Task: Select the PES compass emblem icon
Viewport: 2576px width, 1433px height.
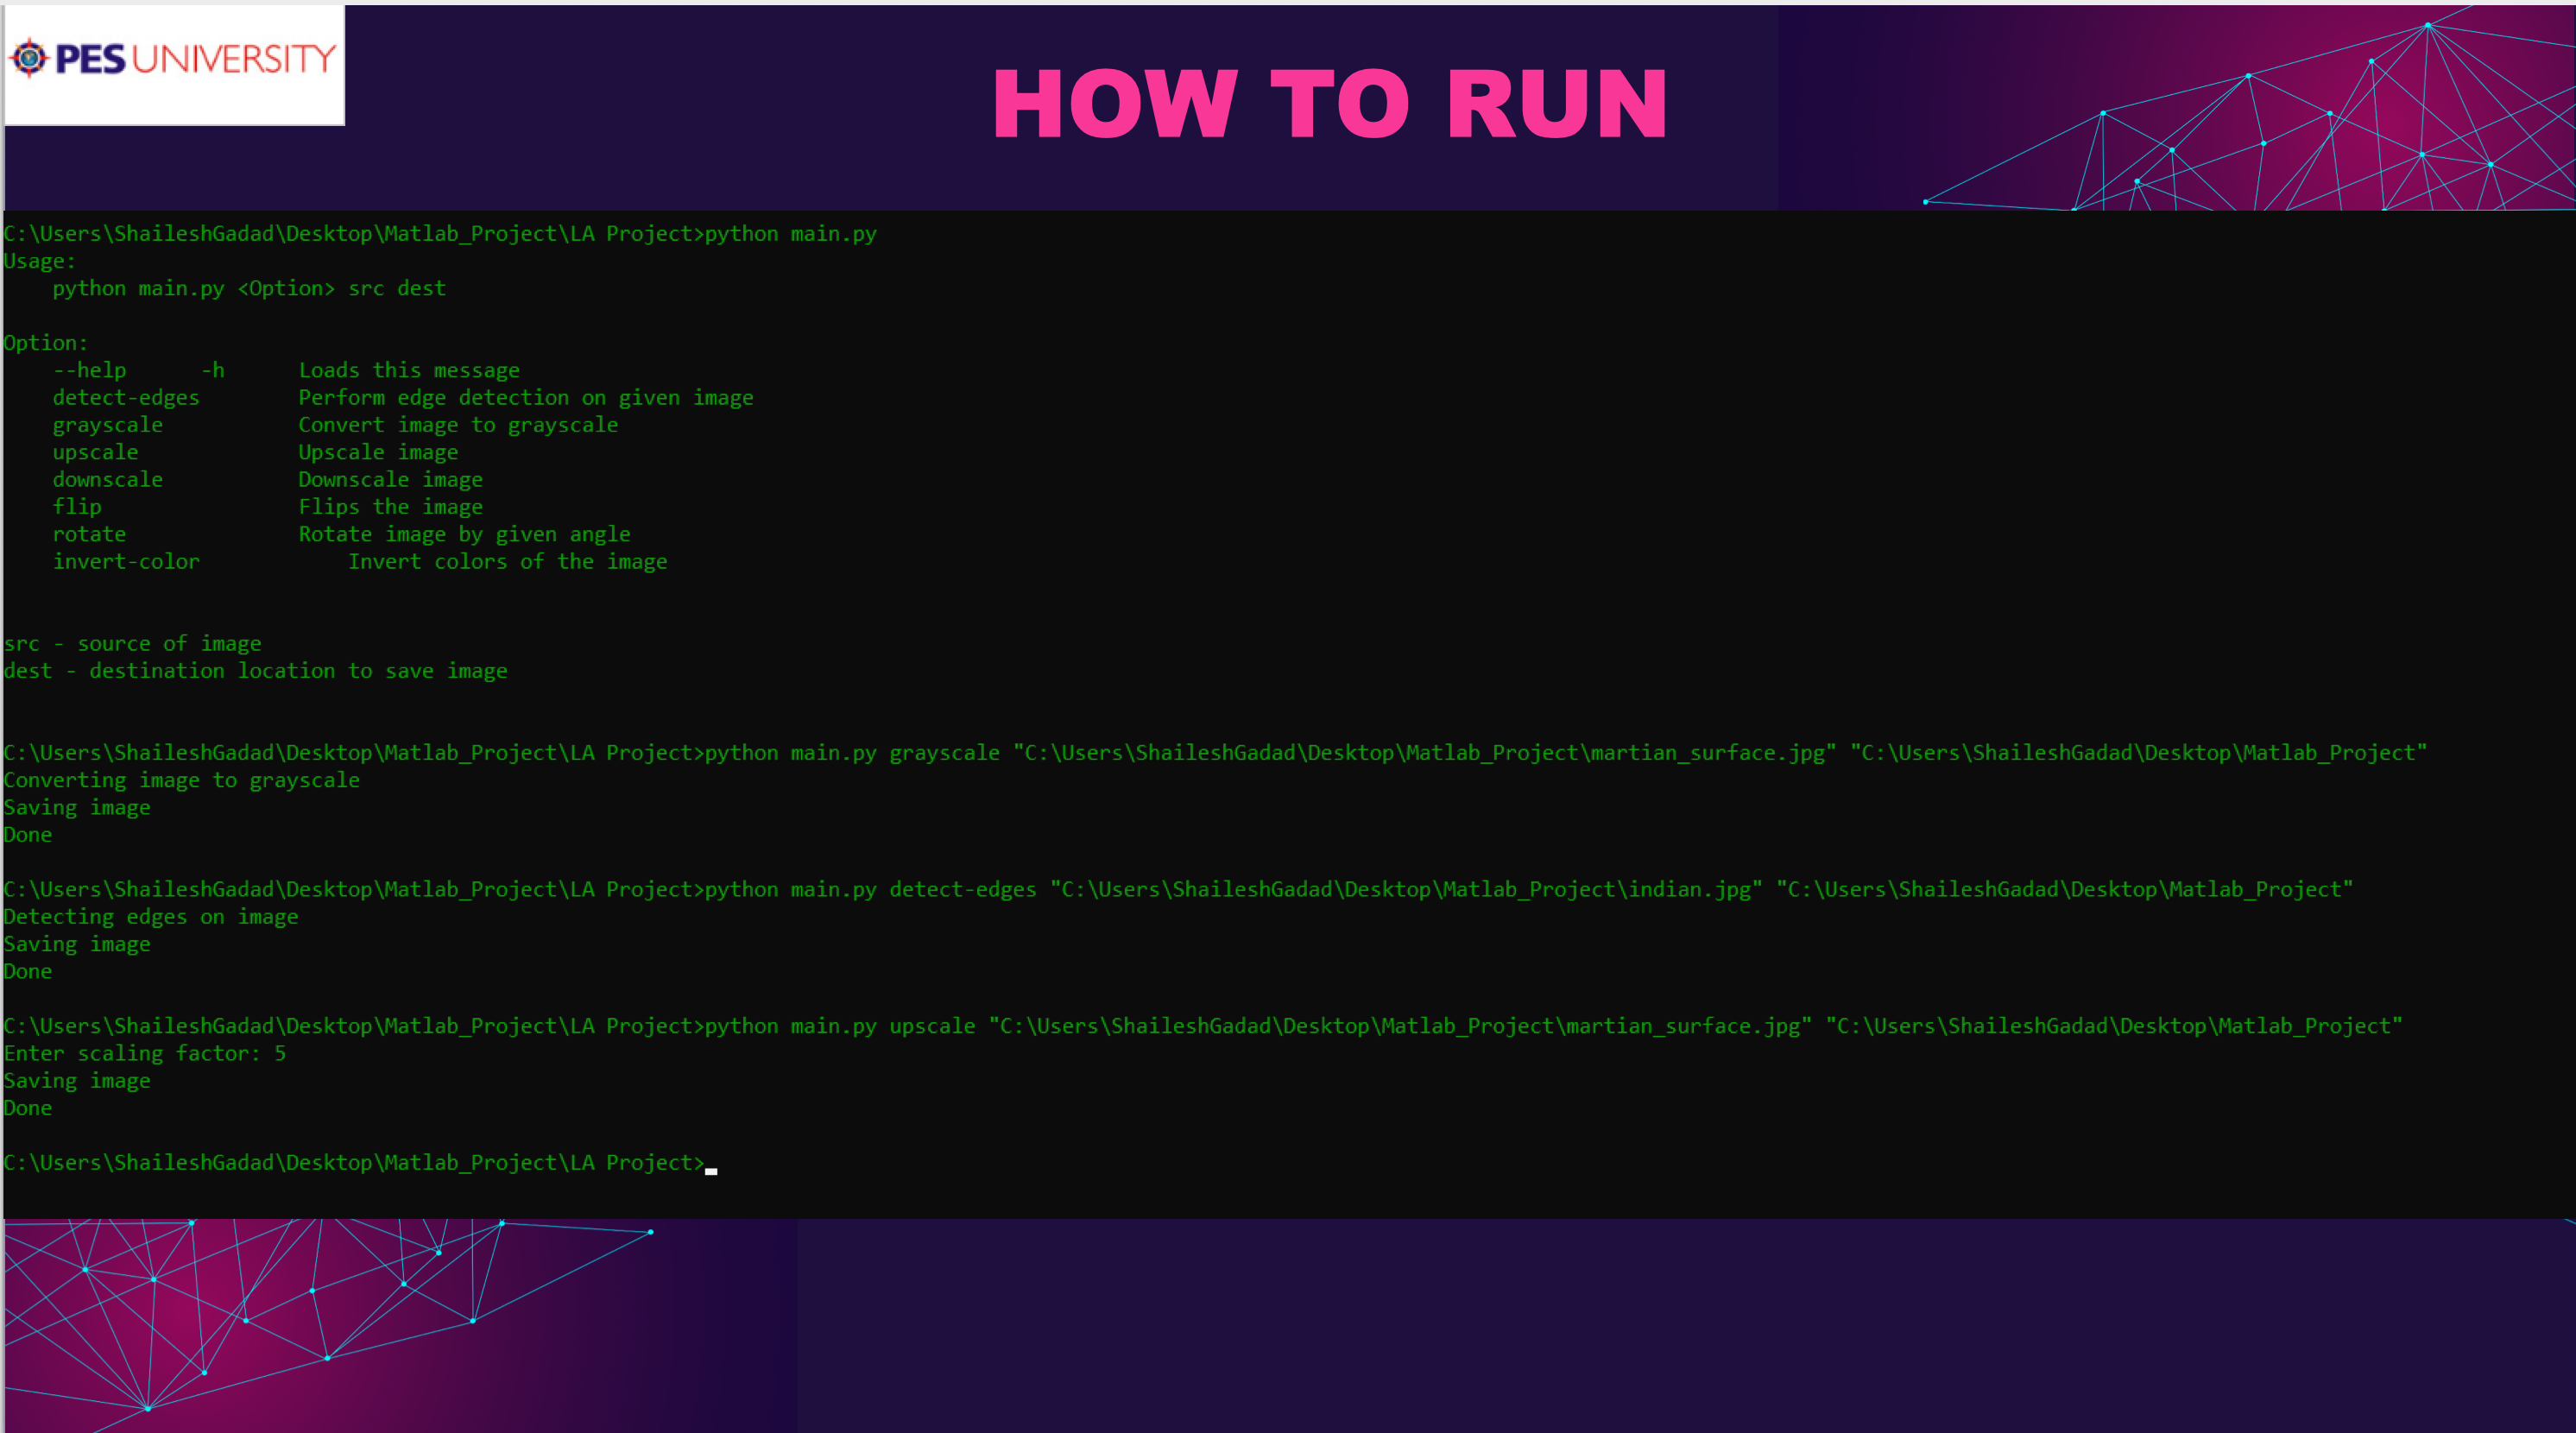Action: [30, 58]
